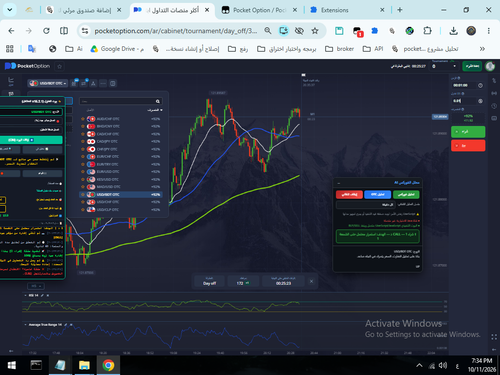The height and width of the screenshot is (375, 500).
Task: Open the history clock icon in right sidebar
Action: tap(494, 106)
